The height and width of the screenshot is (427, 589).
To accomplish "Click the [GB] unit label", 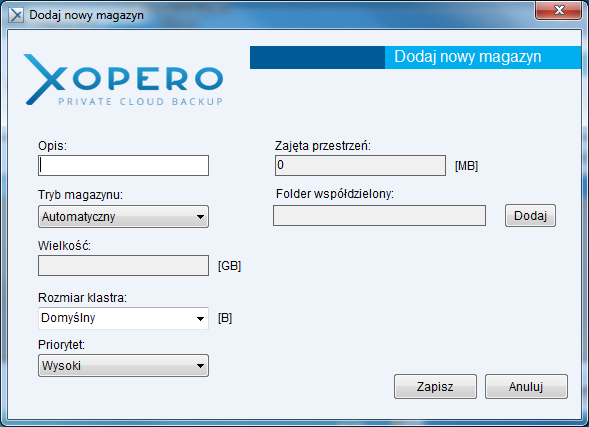I will (229, 266).
